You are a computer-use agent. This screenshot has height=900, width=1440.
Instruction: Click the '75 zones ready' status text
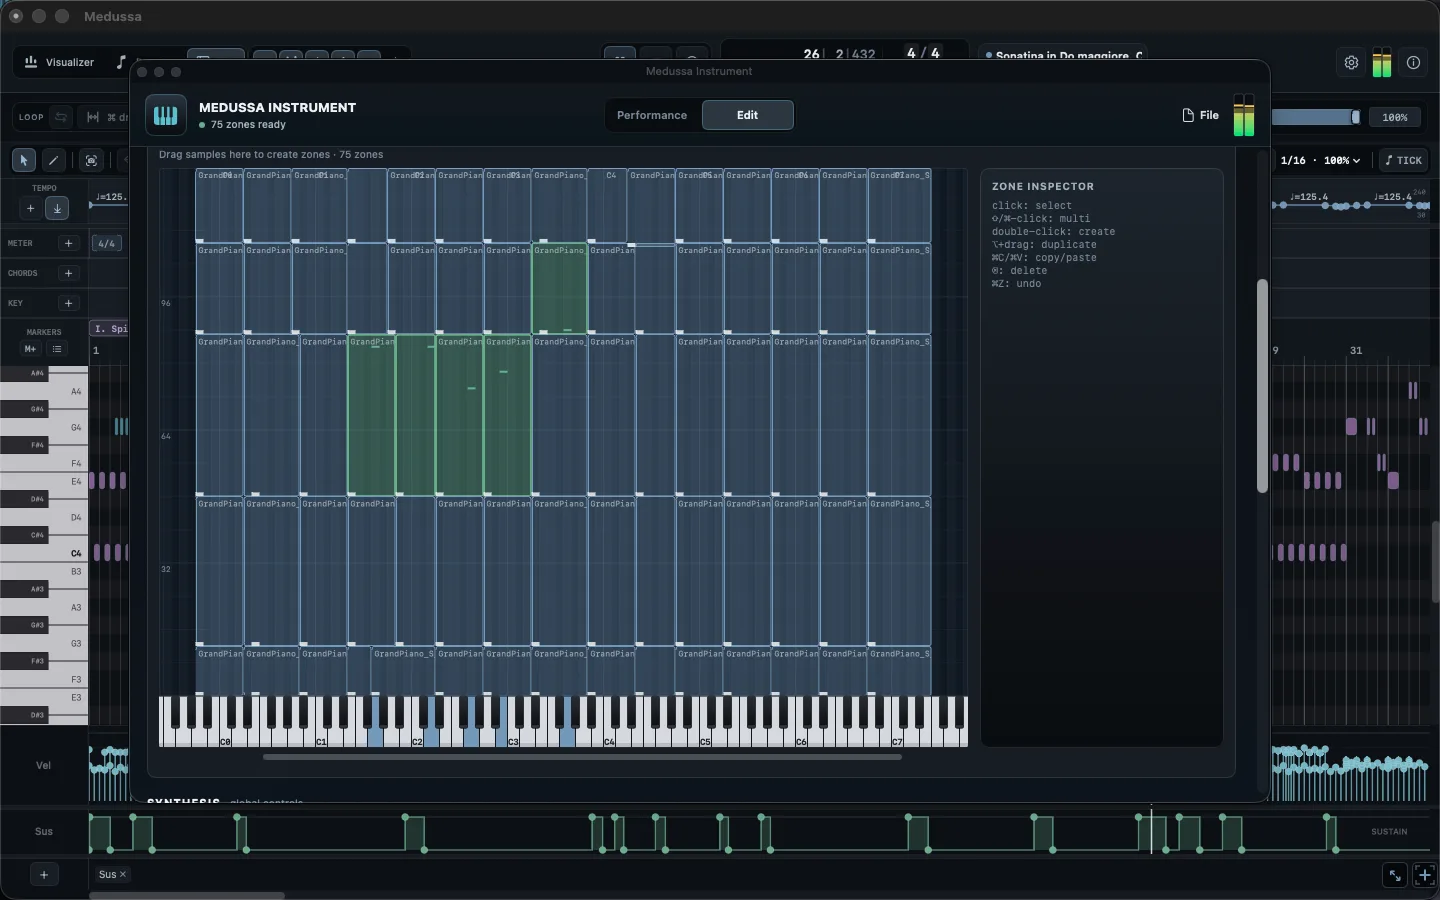[x=248, y=125]
